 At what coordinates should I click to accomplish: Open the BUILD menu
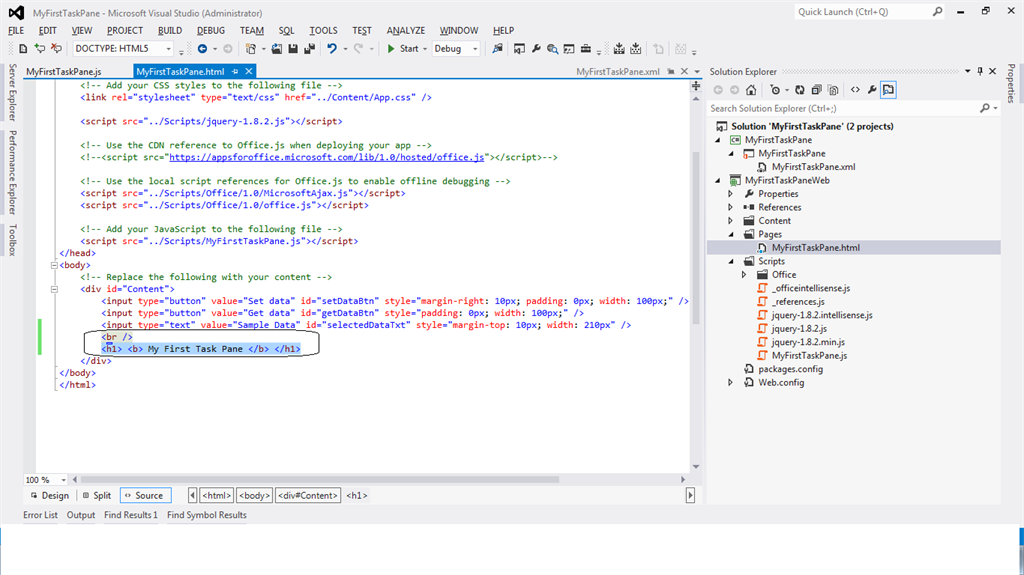(x=170, y=31)
